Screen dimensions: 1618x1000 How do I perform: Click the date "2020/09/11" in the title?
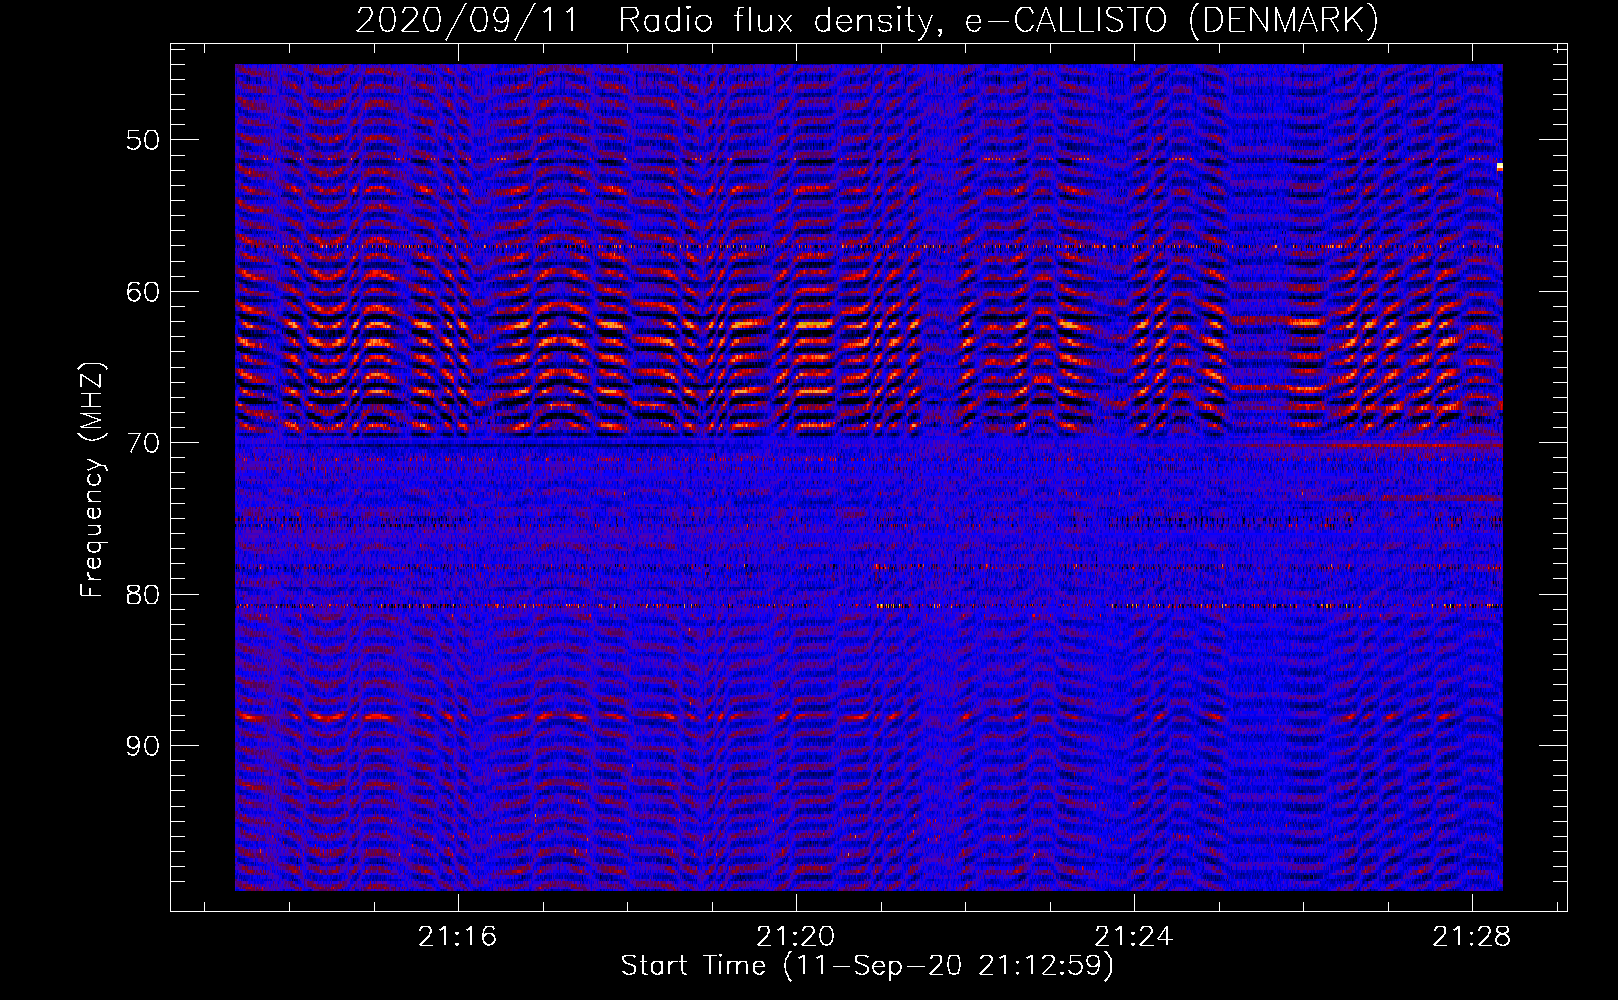pos(467,20)
